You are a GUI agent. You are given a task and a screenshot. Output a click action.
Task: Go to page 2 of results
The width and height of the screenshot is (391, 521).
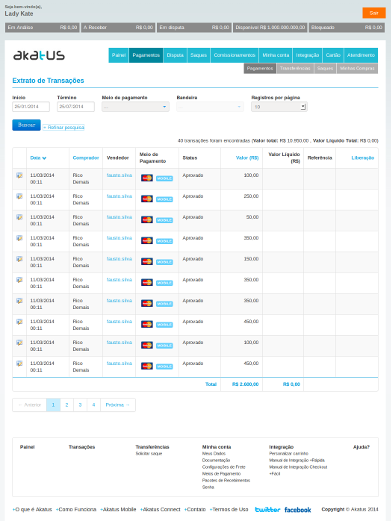pos(67,405)
